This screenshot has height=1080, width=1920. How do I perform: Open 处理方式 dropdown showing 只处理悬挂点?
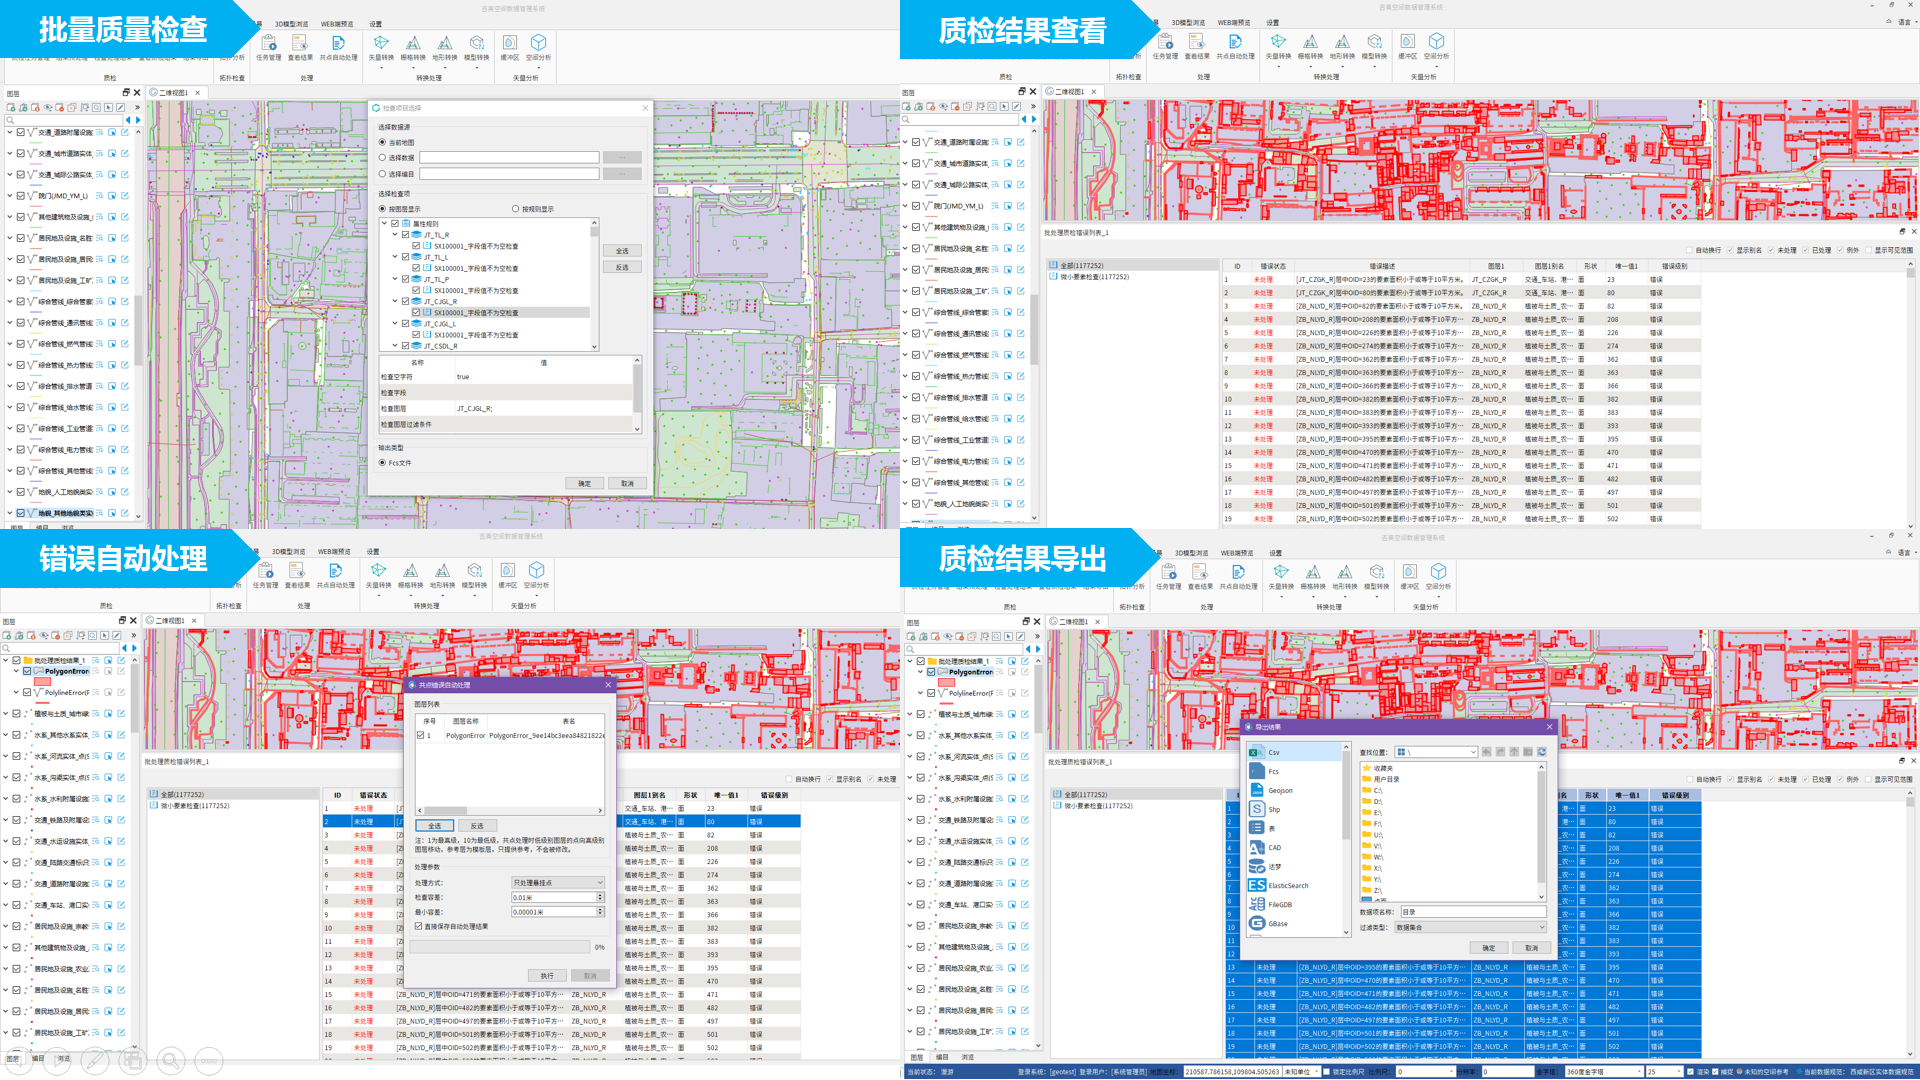tap(558, 883)
